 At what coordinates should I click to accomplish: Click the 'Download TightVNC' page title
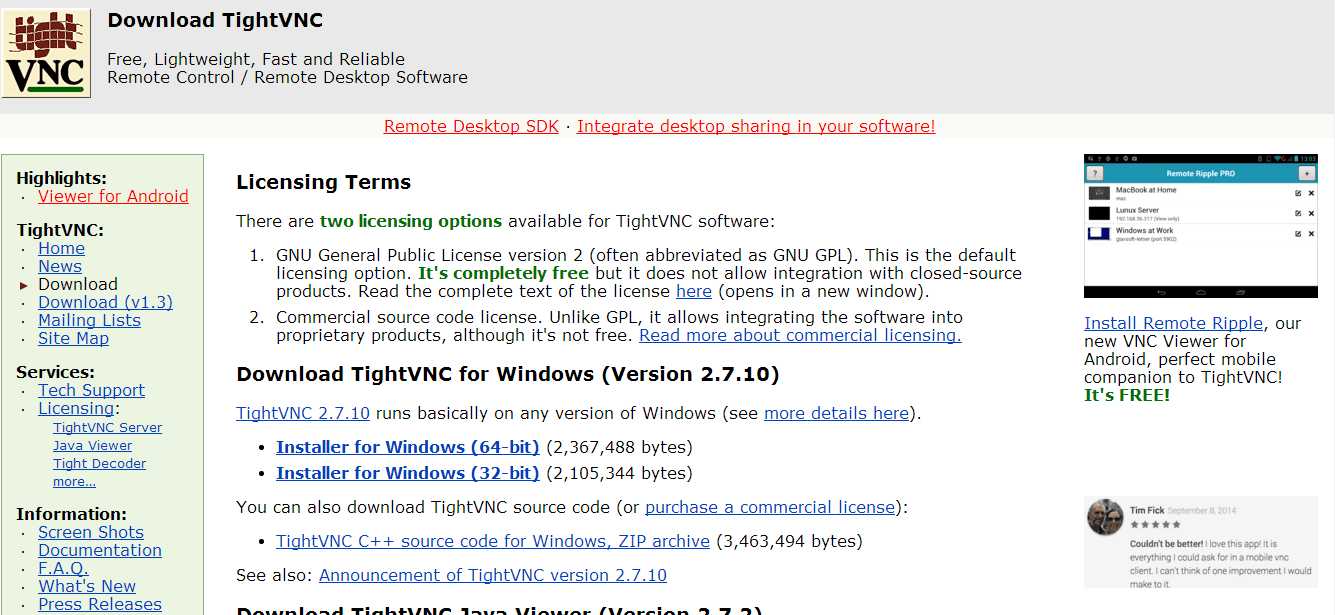[215, 20]
